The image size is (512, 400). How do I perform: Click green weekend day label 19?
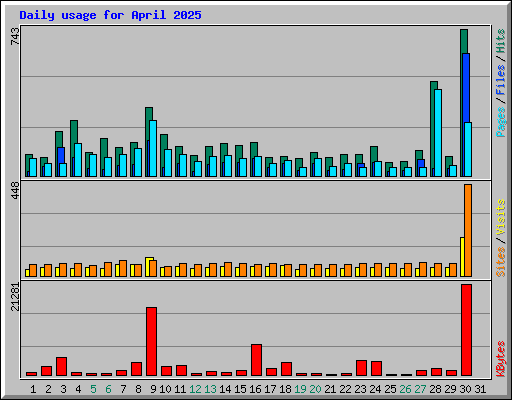point(300,389)
